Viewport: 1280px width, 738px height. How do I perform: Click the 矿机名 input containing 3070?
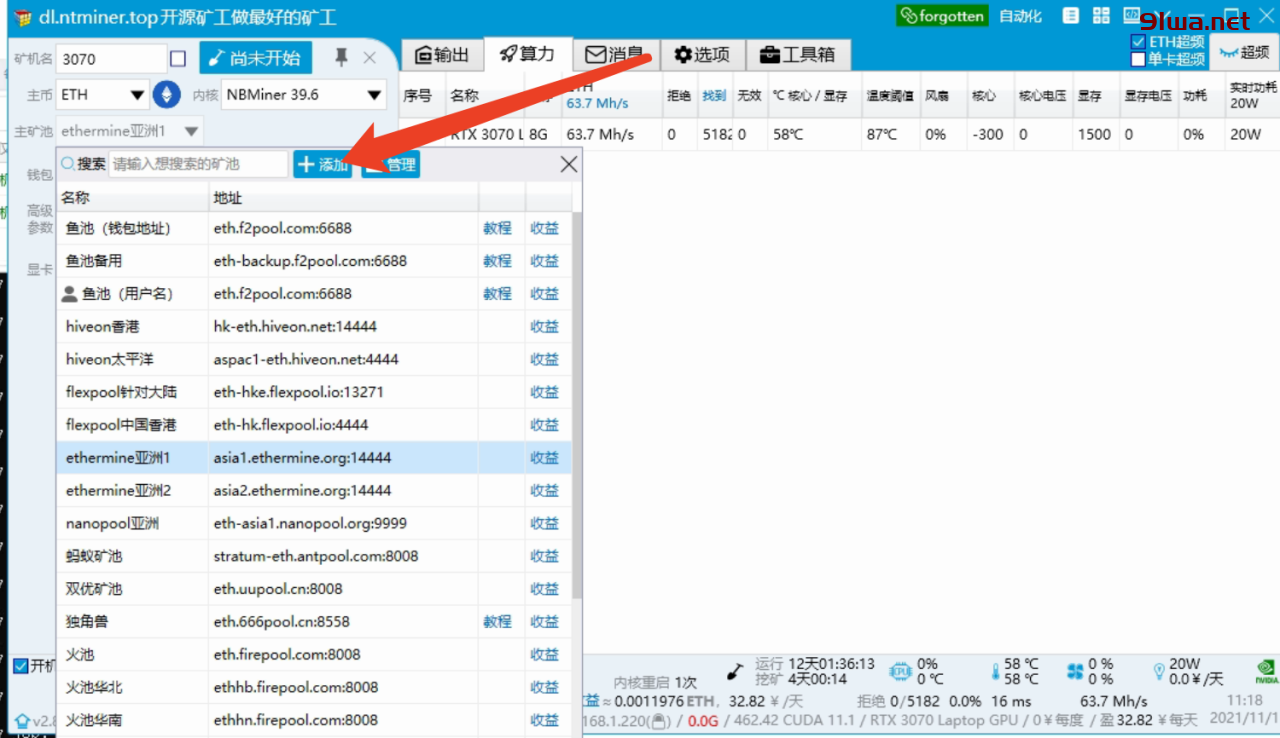pos(111,59)
